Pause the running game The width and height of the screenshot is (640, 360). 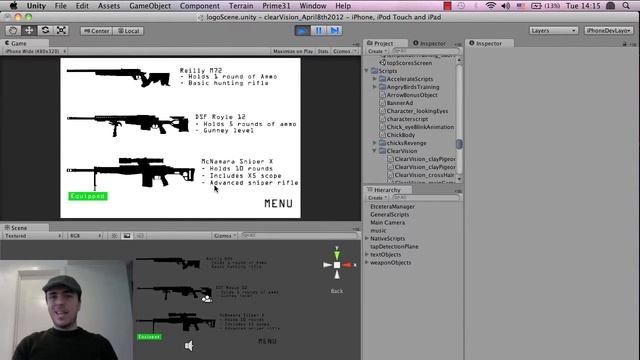click(318, 31)
